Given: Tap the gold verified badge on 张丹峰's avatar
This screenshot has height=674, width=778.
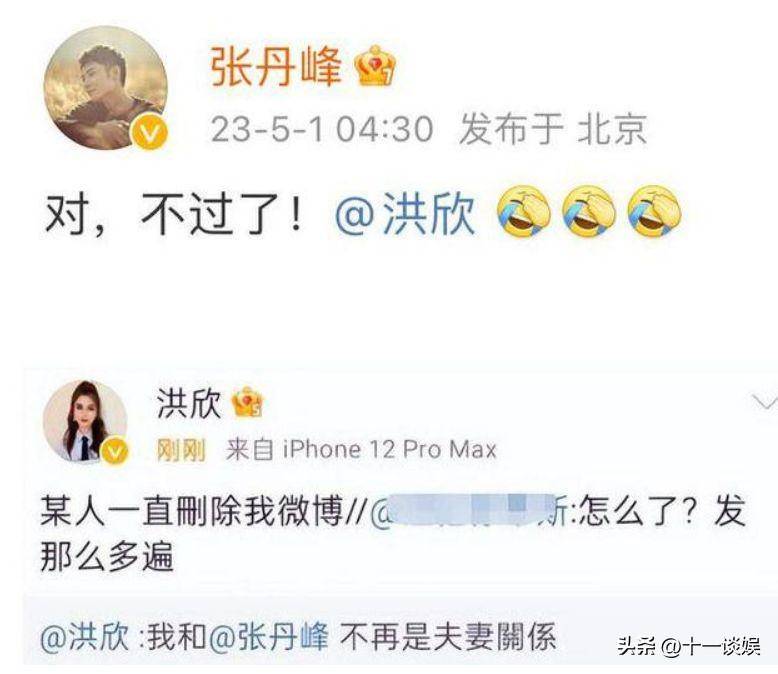Looking at the screenshot, I should (x=150, y=131).
